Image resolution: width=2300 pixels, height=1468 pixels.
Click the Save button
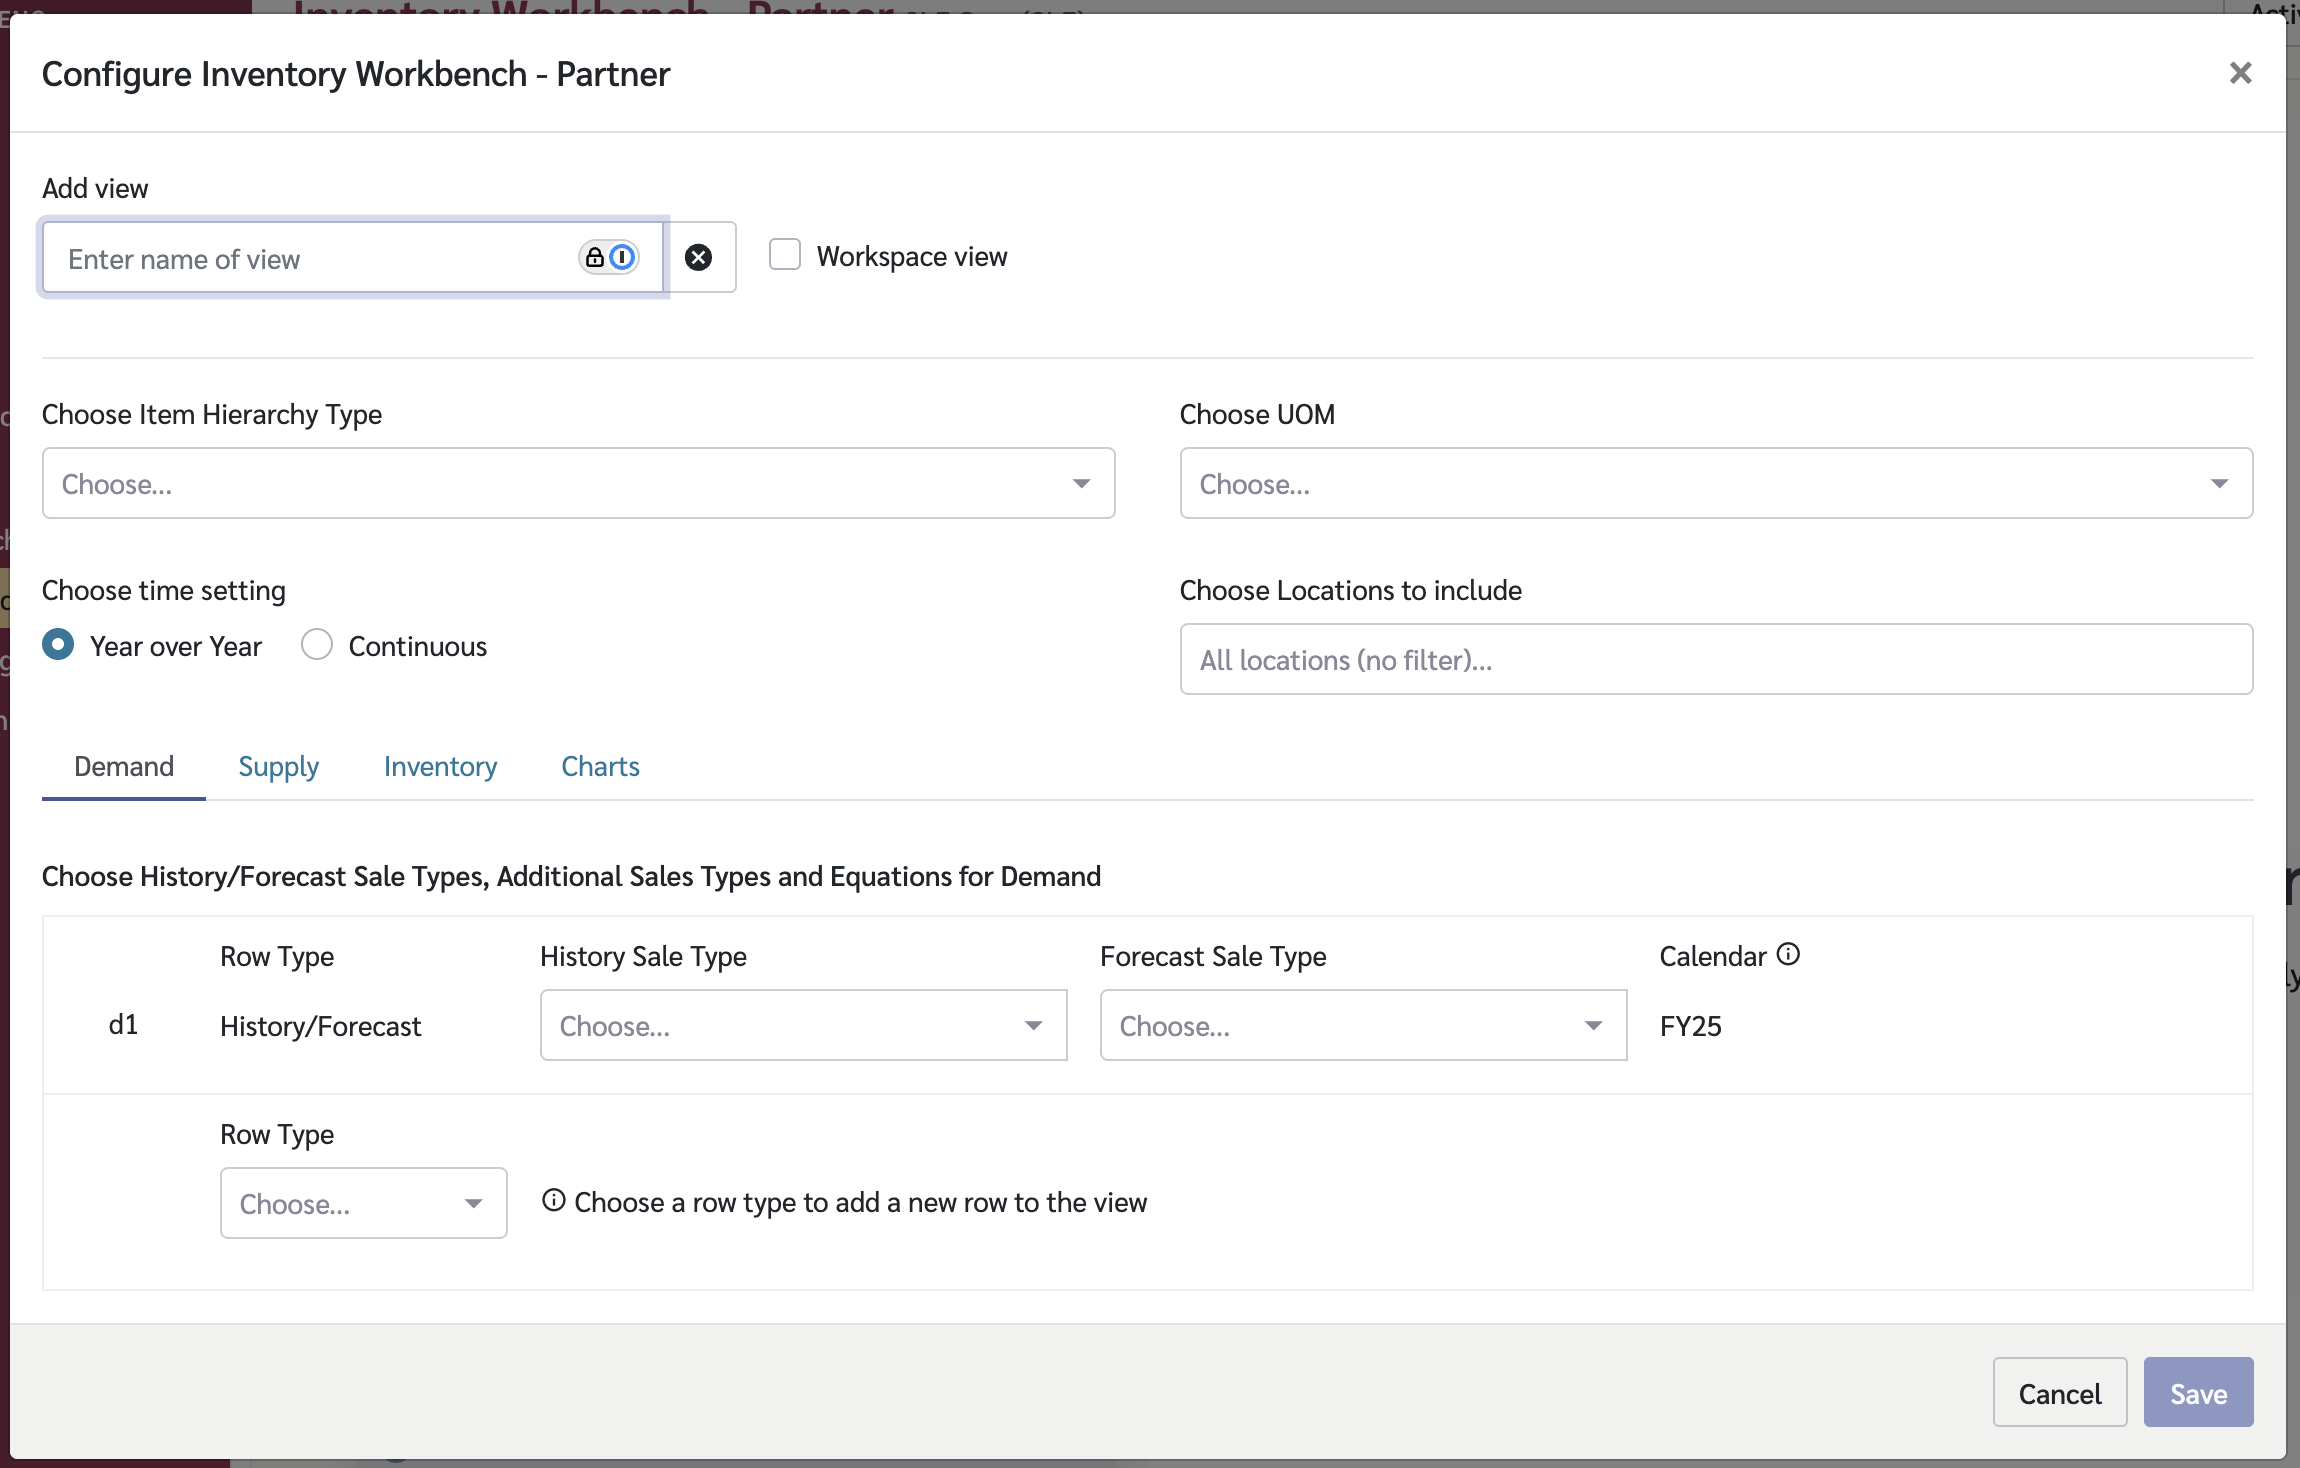(x=2198, y=1393)
